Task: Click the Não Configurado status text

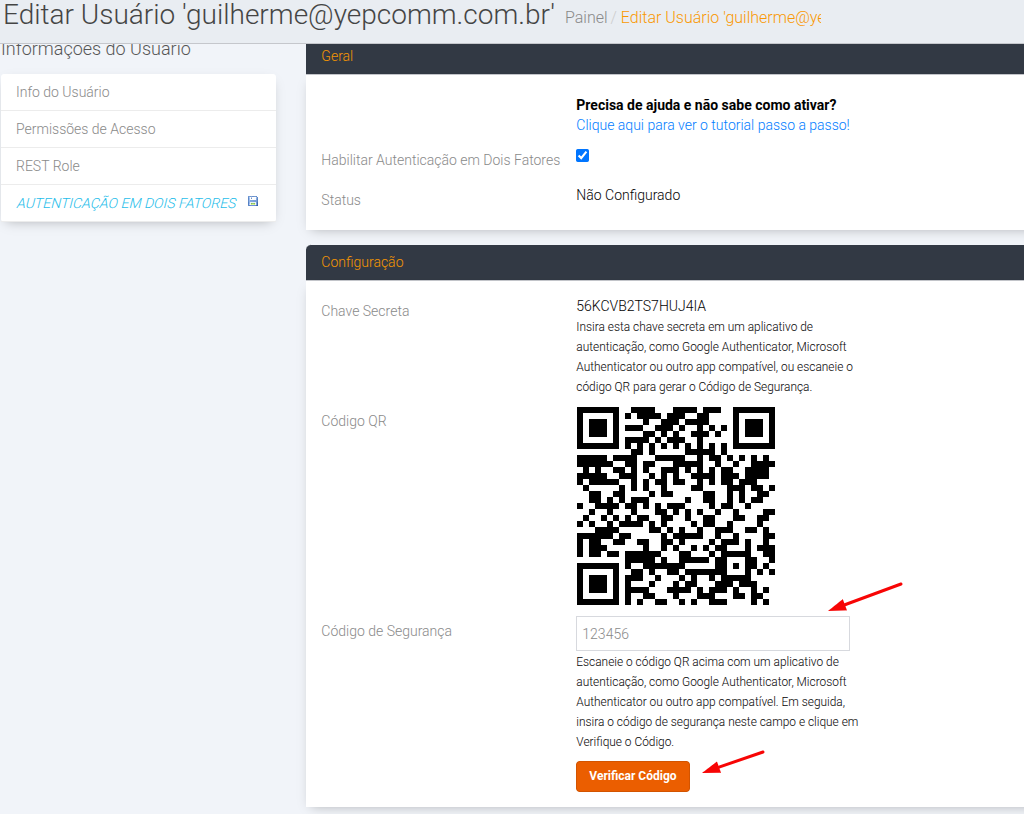Action: coord(628,195)
